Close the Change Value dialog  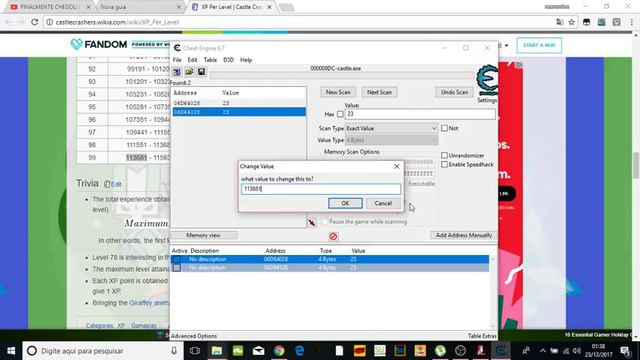click(396, 166)
